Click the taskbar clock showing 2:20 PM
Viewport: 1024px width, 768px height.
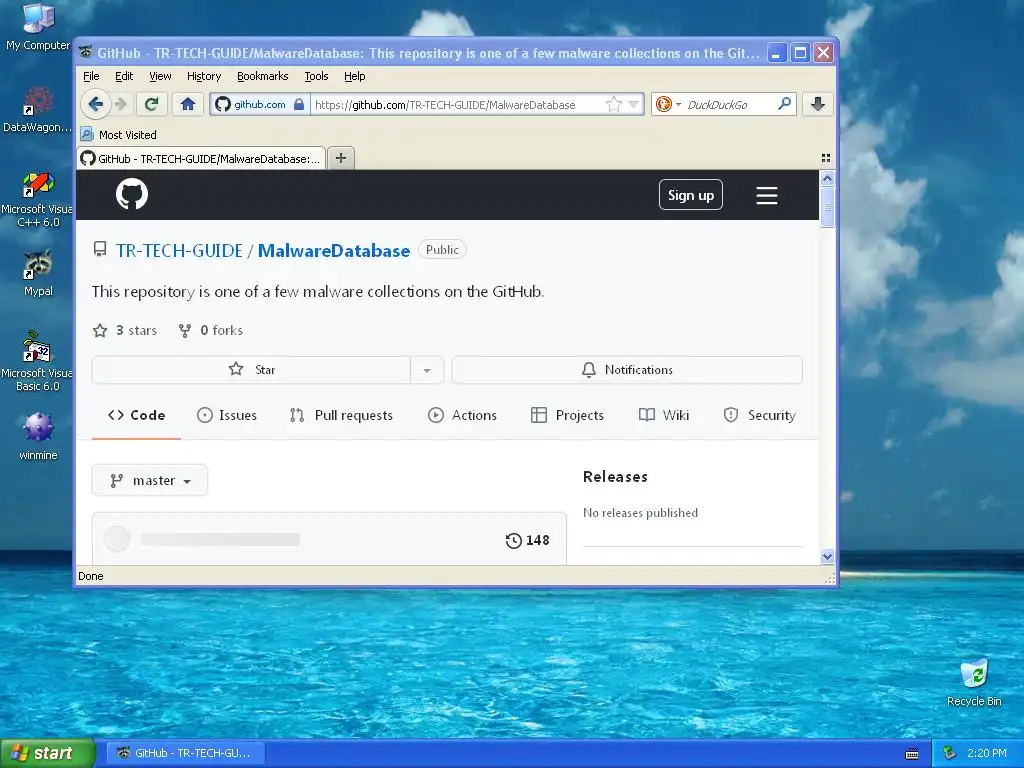click(986, 753)
